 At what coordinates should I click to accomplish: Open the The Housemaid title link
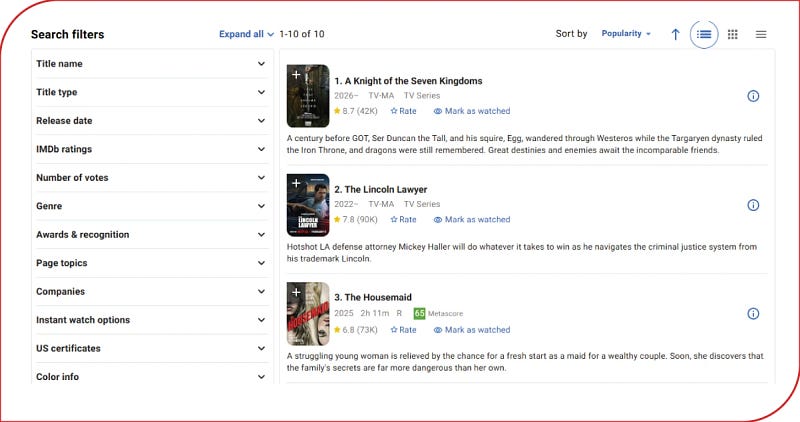click(x=373, y=297)
